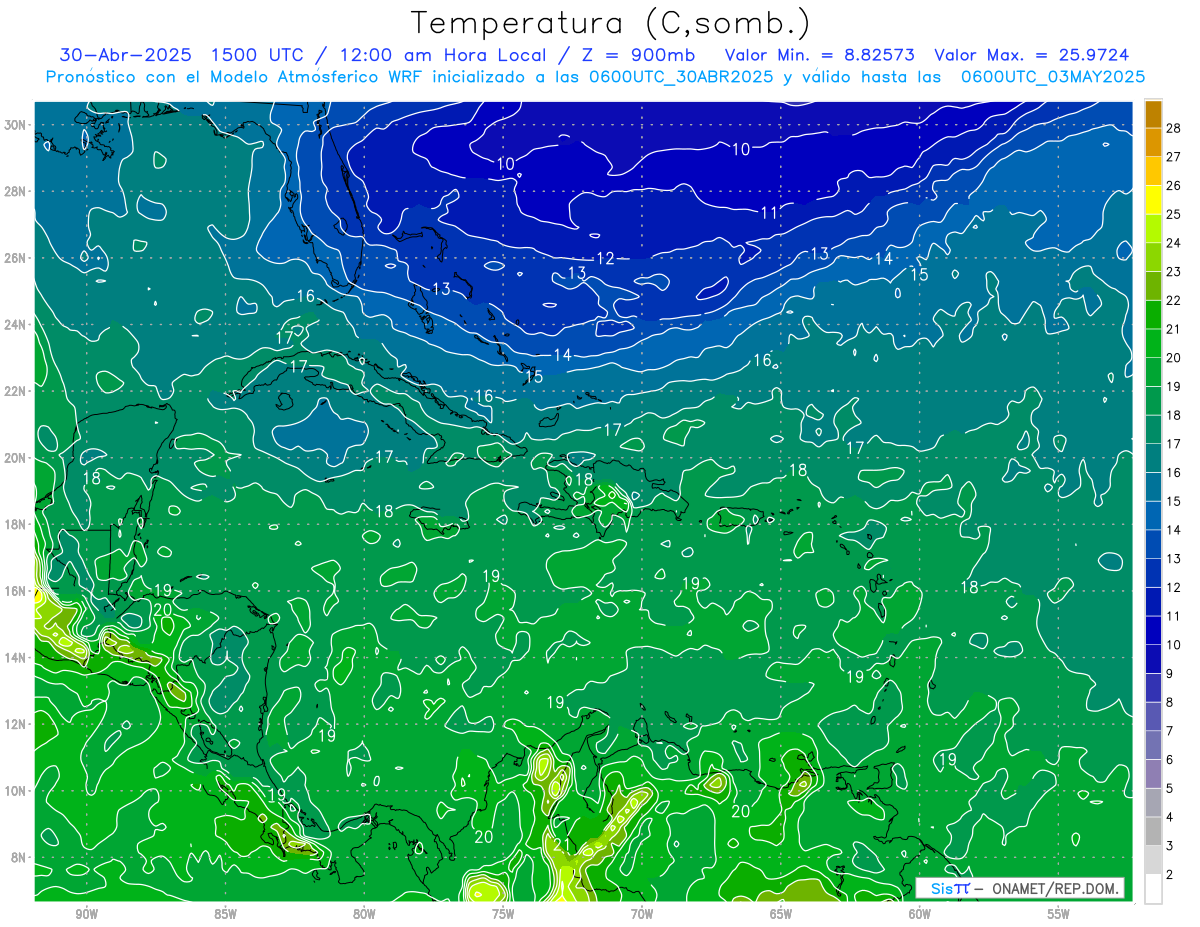Click the '12:00 am Hora Local' text
This screenshot has height=927, width=1200.
442,55
